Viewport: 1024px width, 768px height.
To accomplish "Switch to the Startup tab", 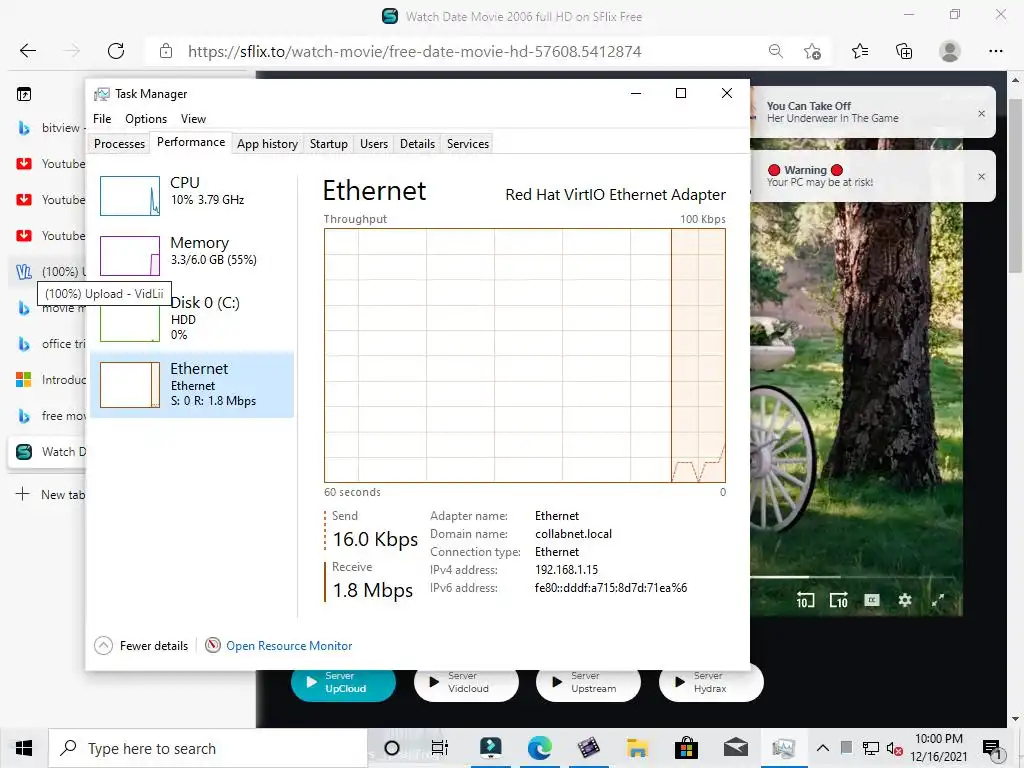I will pos(328,144).
